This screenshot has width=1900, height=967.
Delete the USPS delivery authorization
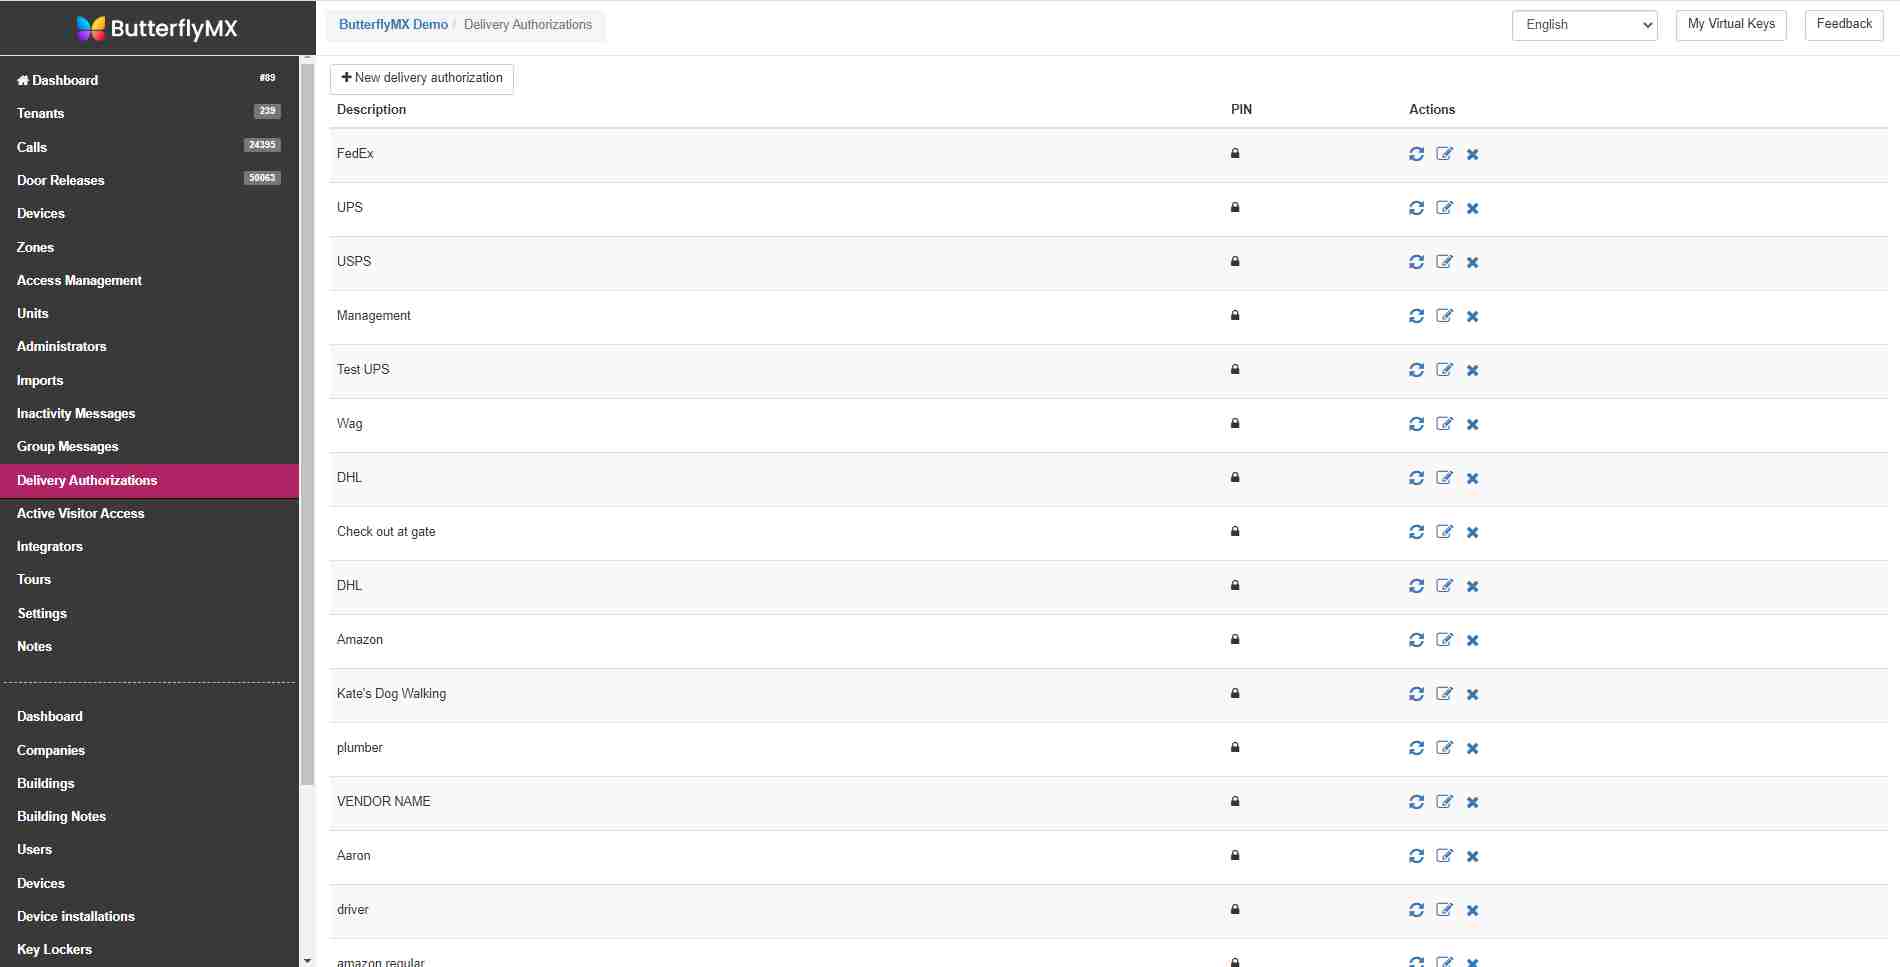click(x=1472, y=262)
